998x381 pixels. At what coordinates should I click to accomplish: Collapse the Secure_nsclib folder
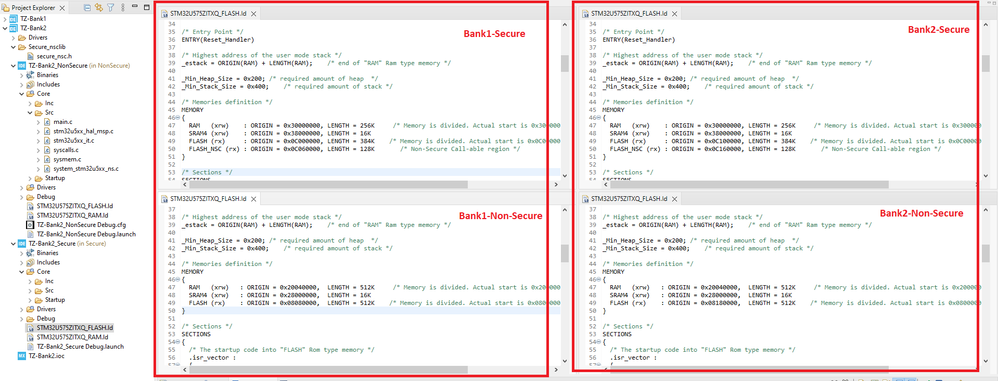click(13, 46)
